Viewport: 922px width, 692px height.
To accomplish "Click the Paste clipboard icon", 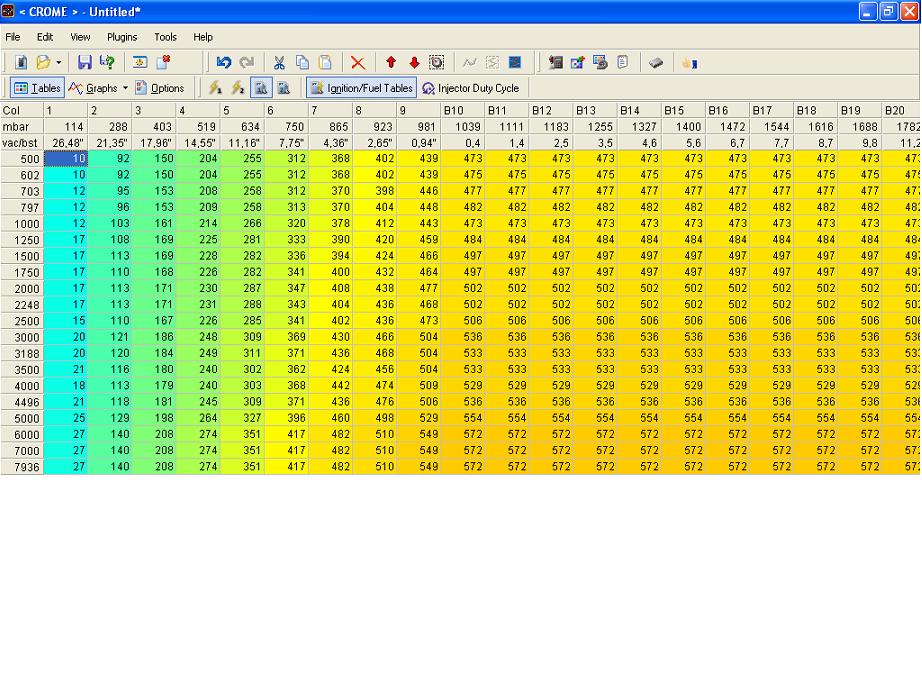I will [325, 62].
